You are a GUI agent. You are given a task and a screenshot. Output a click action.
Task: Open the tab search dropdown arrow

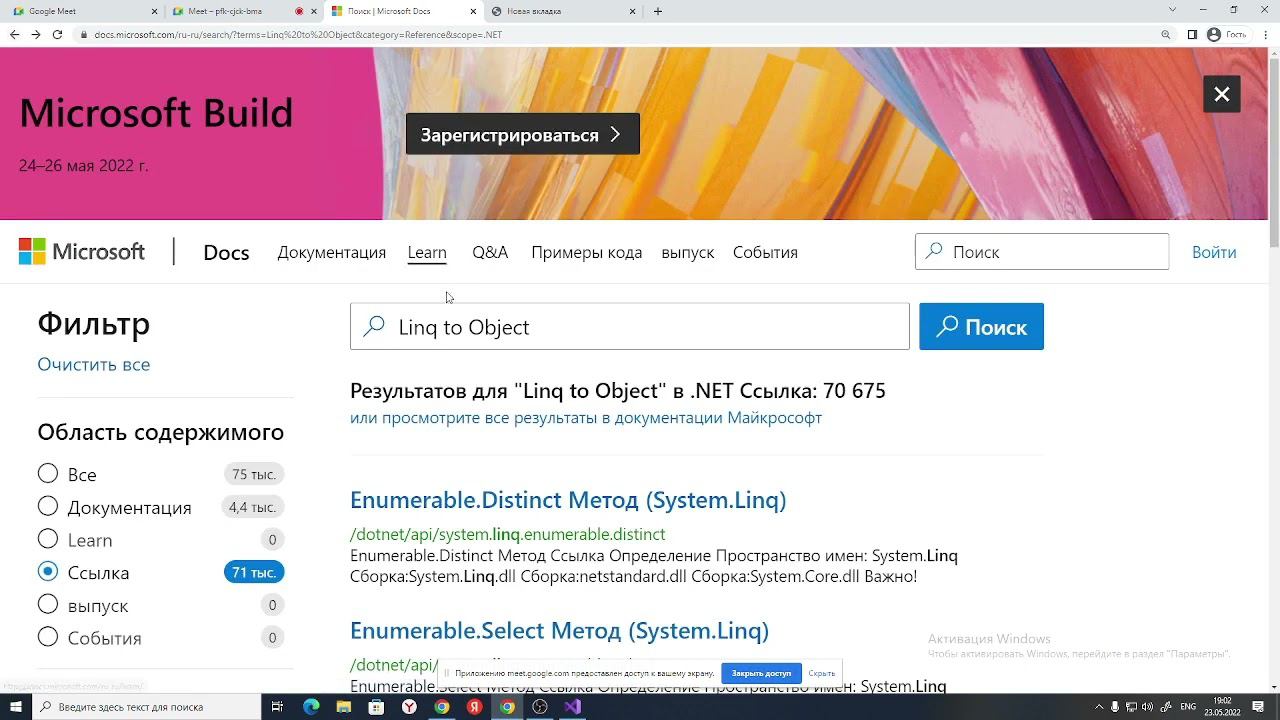[x=1172, y=10]
